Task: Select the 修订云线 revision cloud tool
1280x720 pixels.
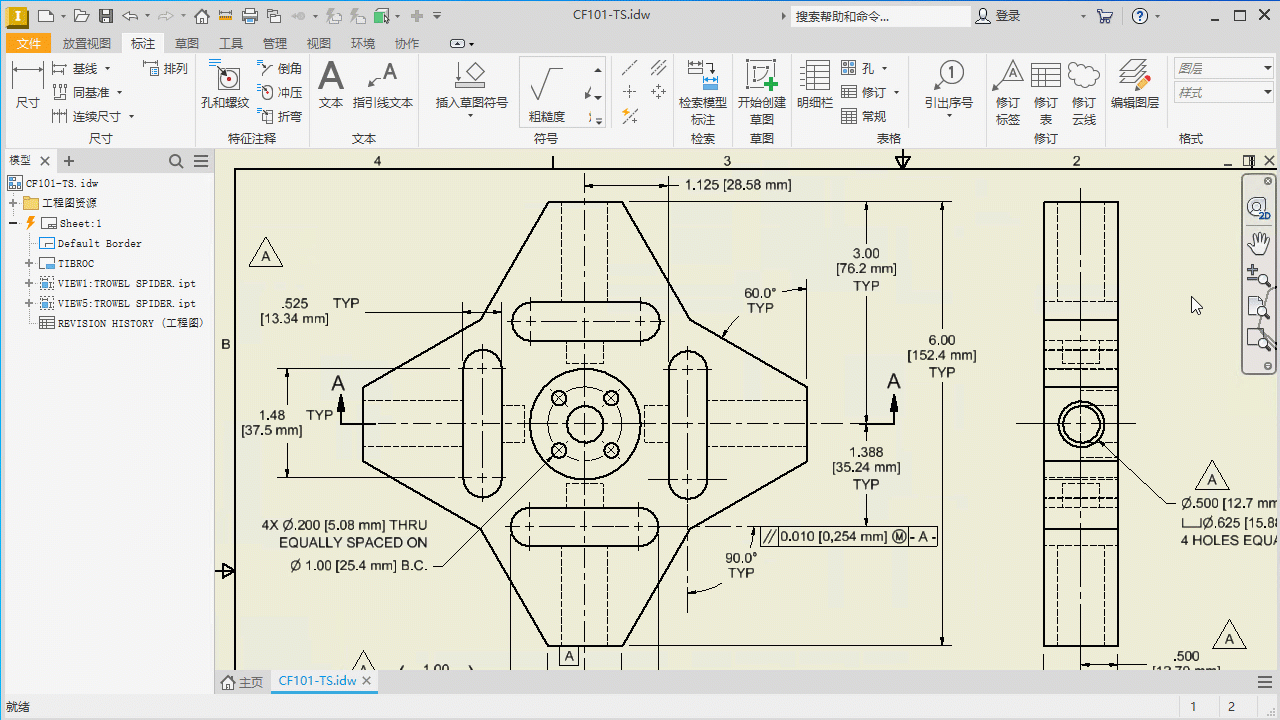Action: click(x=1084, y=92)
